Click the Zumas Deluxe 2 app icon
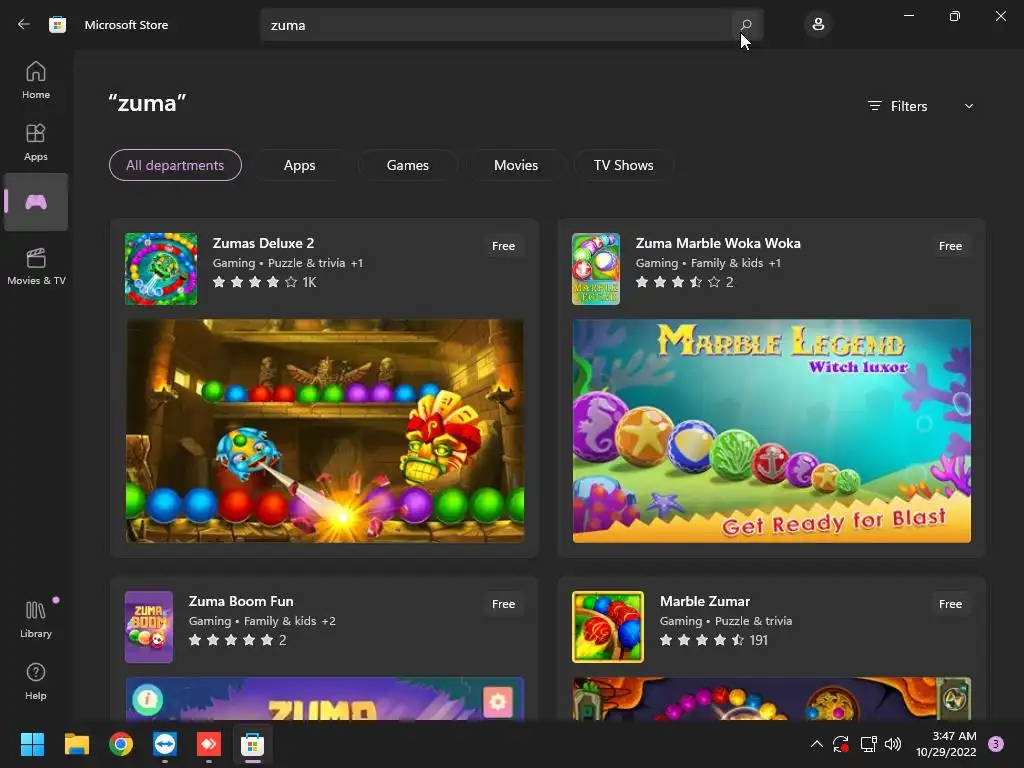Screen dimensions: 1024x768 [x=161, y=268]
